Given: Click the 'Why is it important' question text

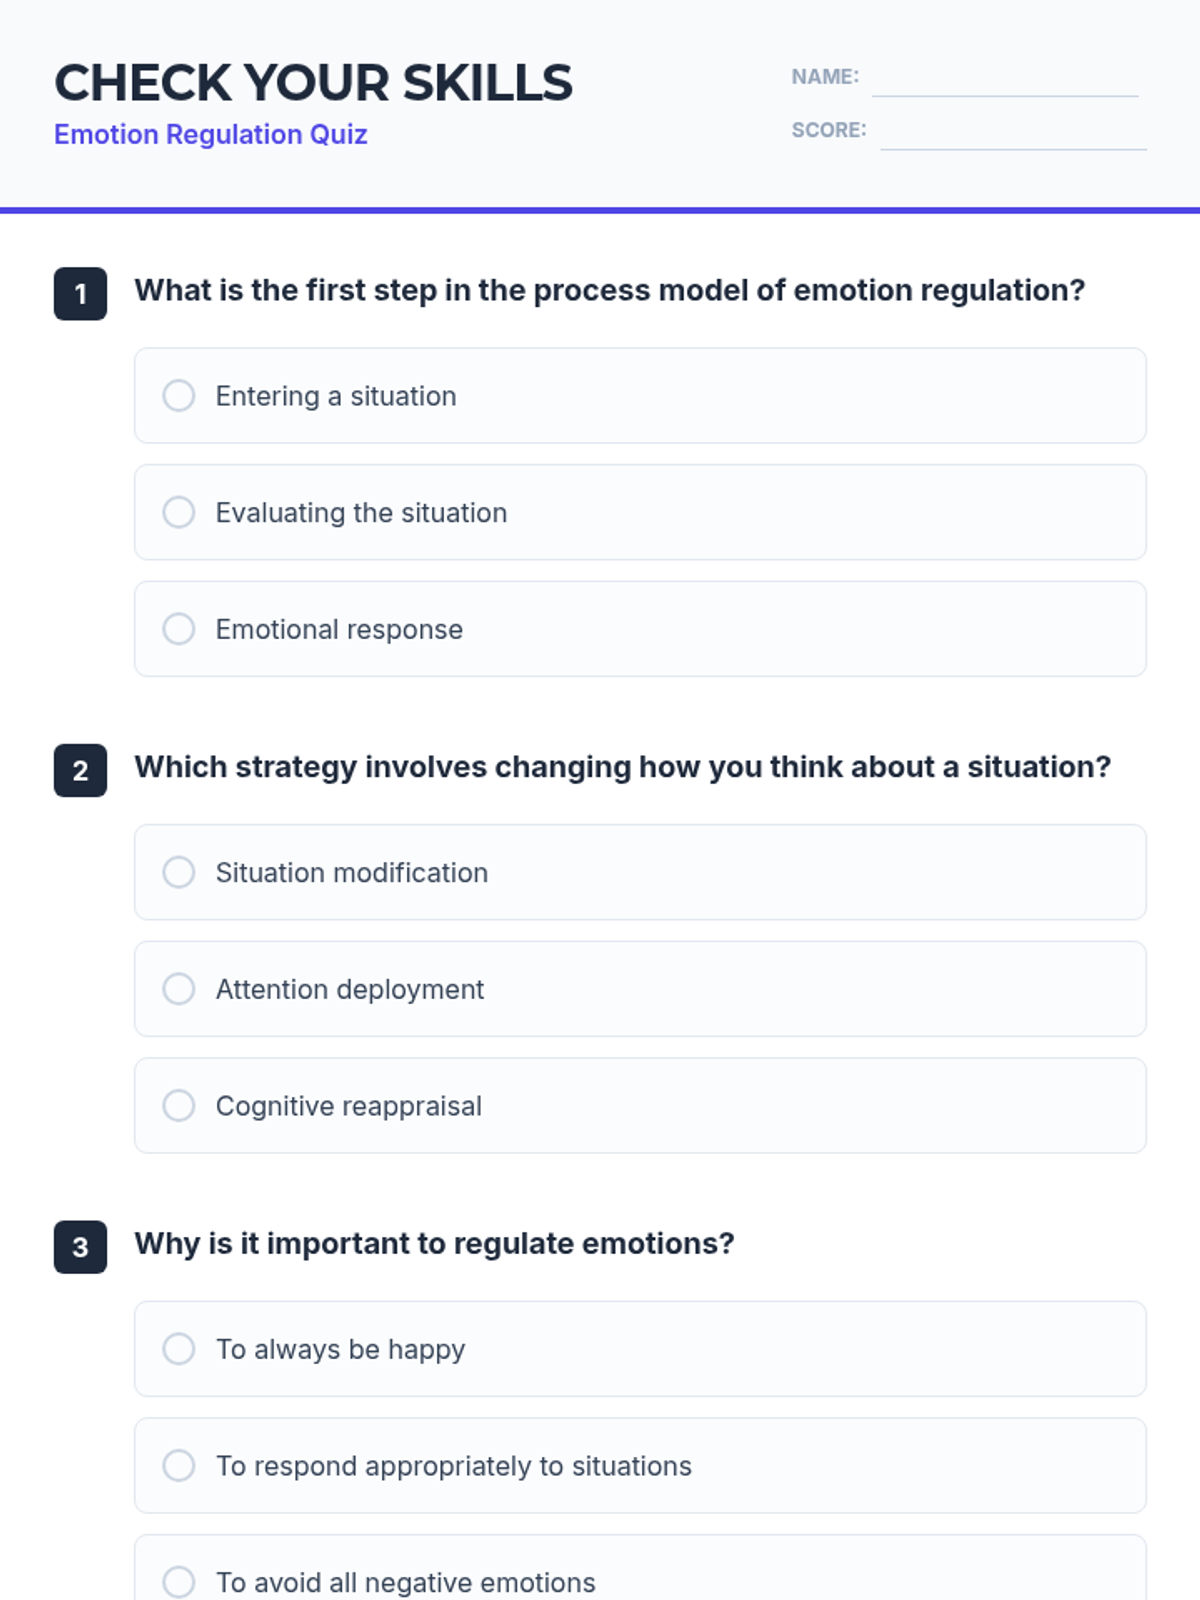Looking at the screenshot, I should pos(434,1243).
